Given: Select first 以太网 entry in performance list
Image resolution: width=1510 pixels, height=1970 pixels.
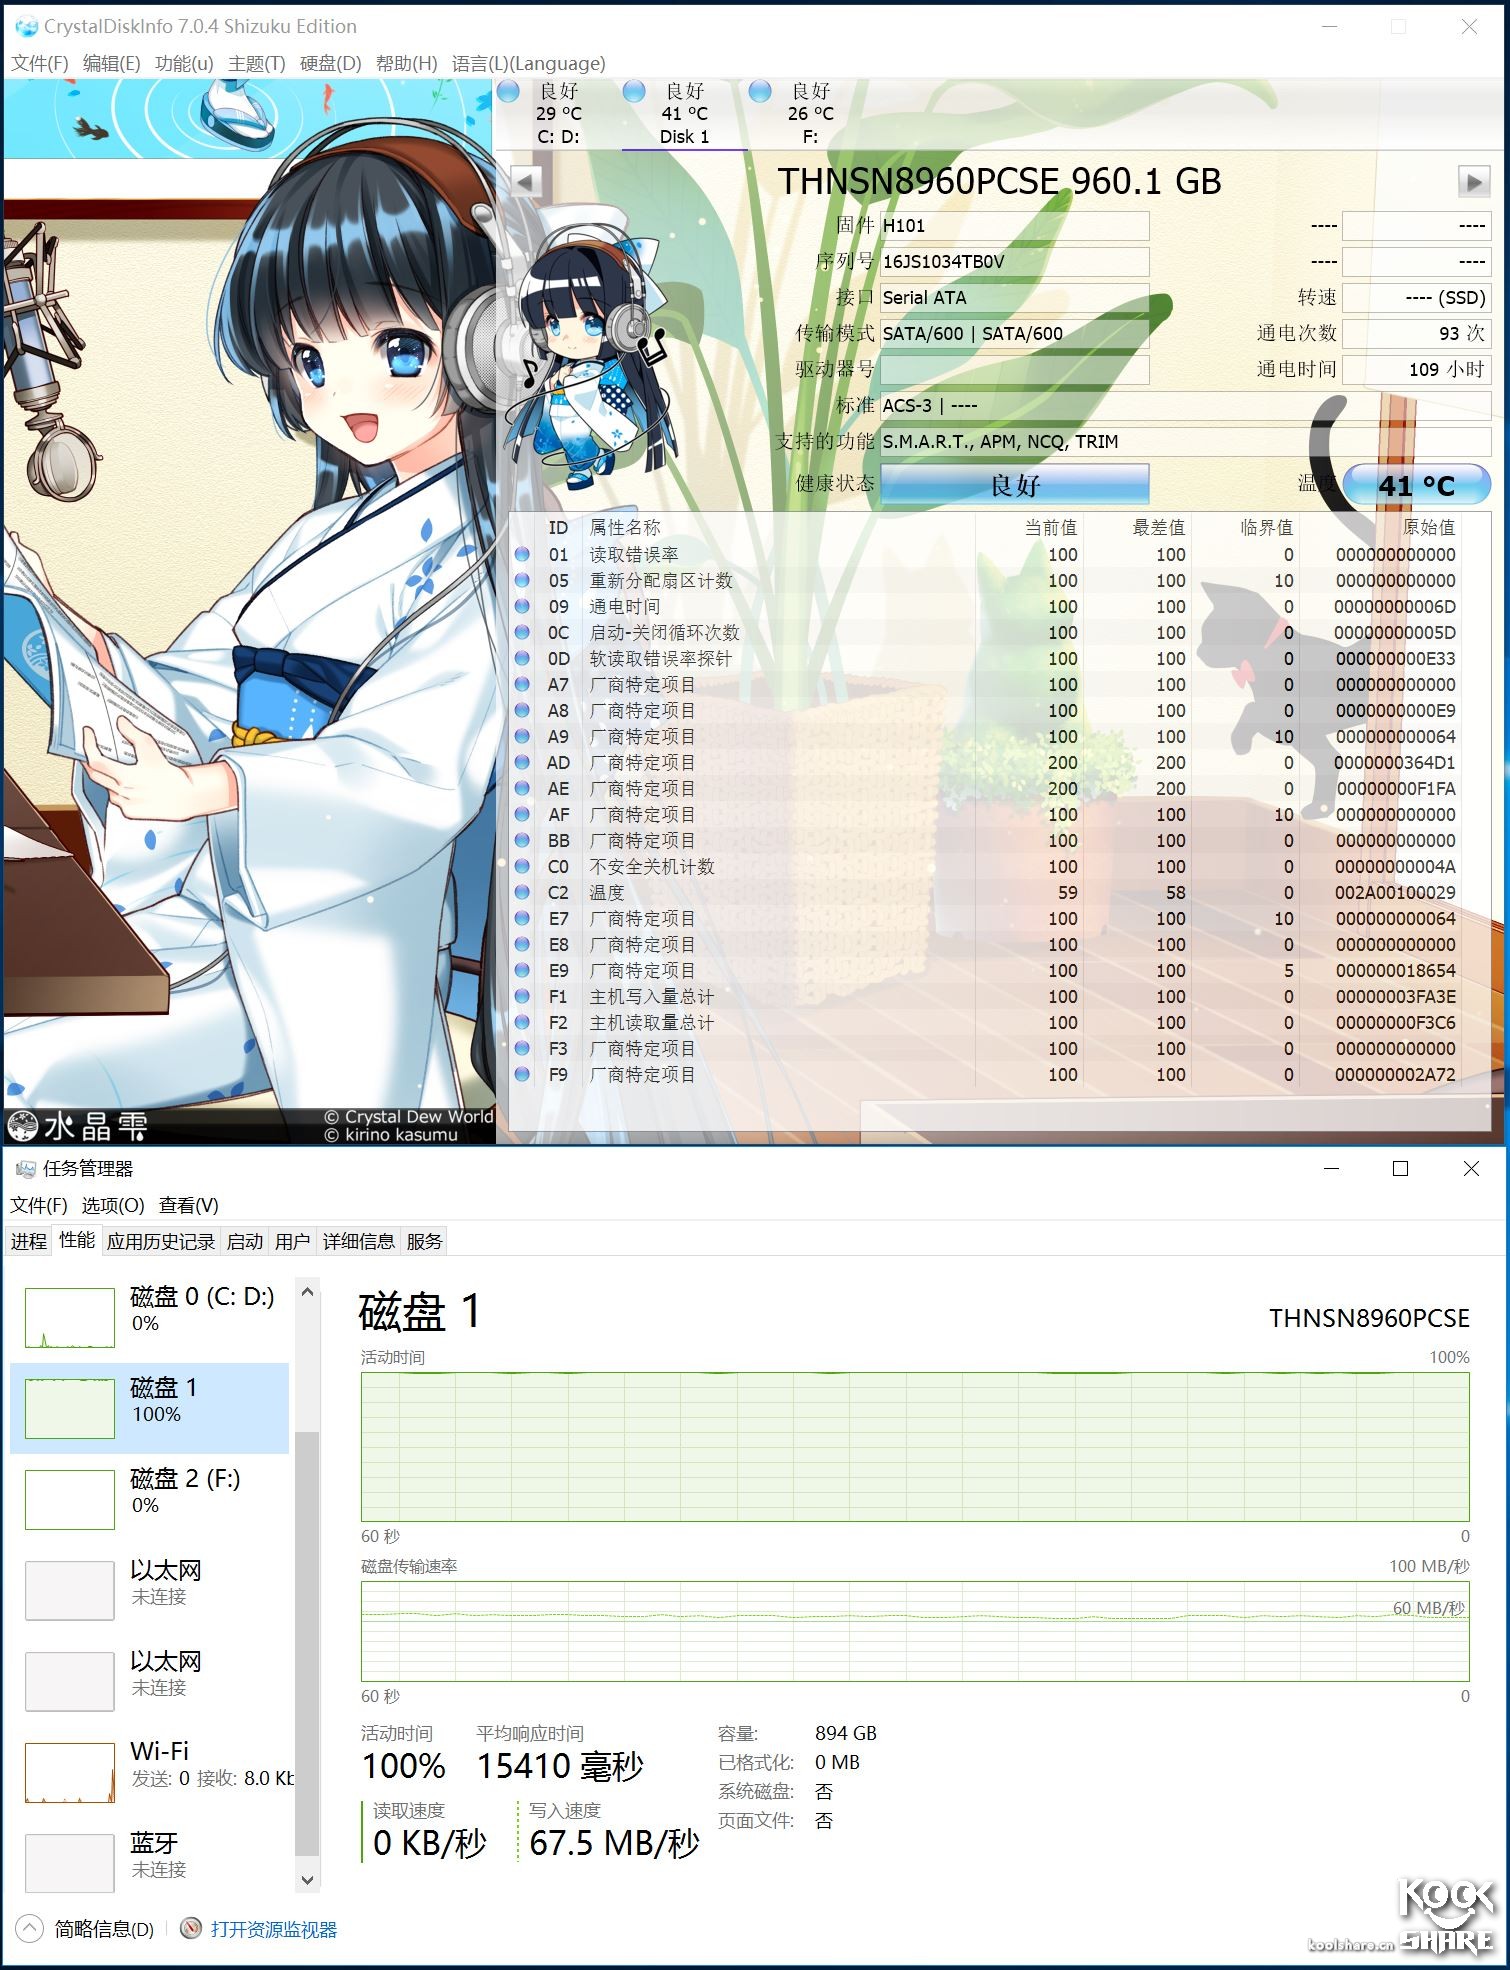Looking at the screenshot, I should click(x=150, y=1589).
